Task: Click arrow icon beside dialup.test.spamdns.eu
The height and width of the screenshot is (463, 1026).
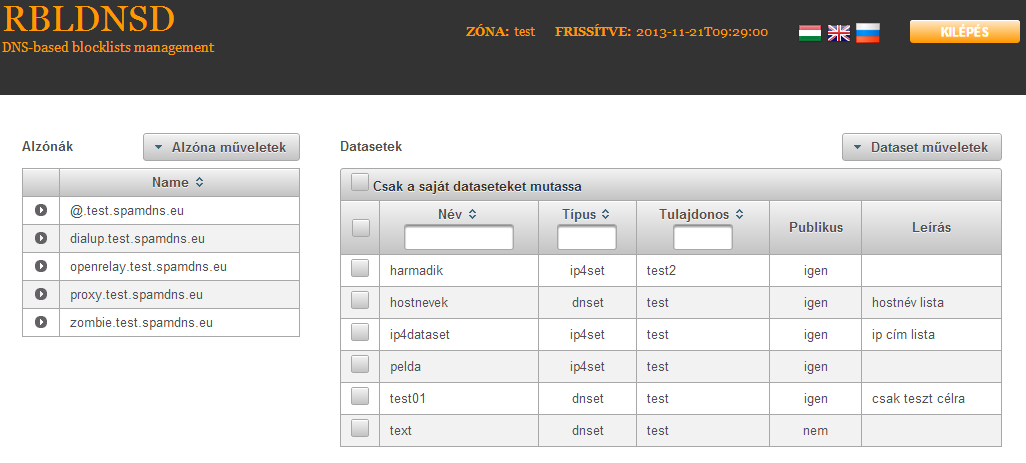Action: coord(41,239)
